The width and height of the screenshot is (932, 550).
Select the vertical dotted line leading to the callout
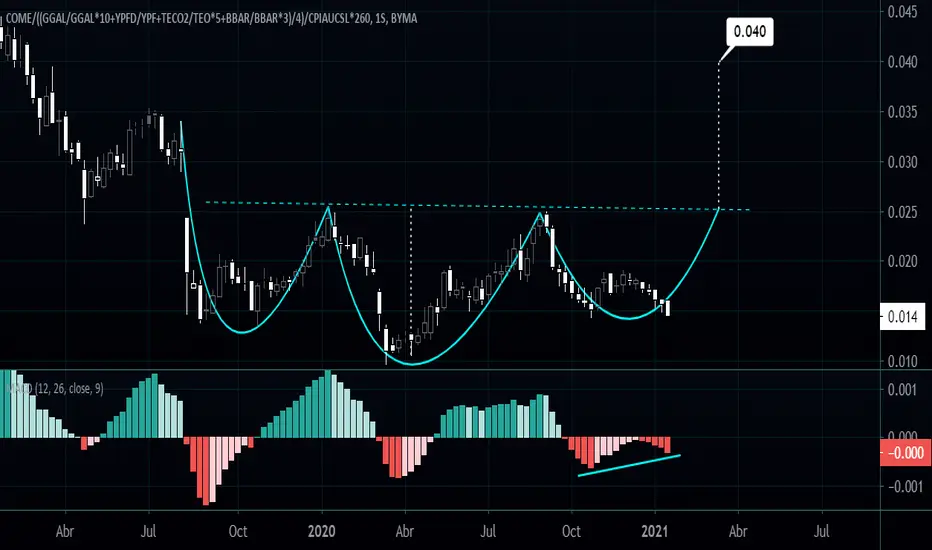pos(719,136)
